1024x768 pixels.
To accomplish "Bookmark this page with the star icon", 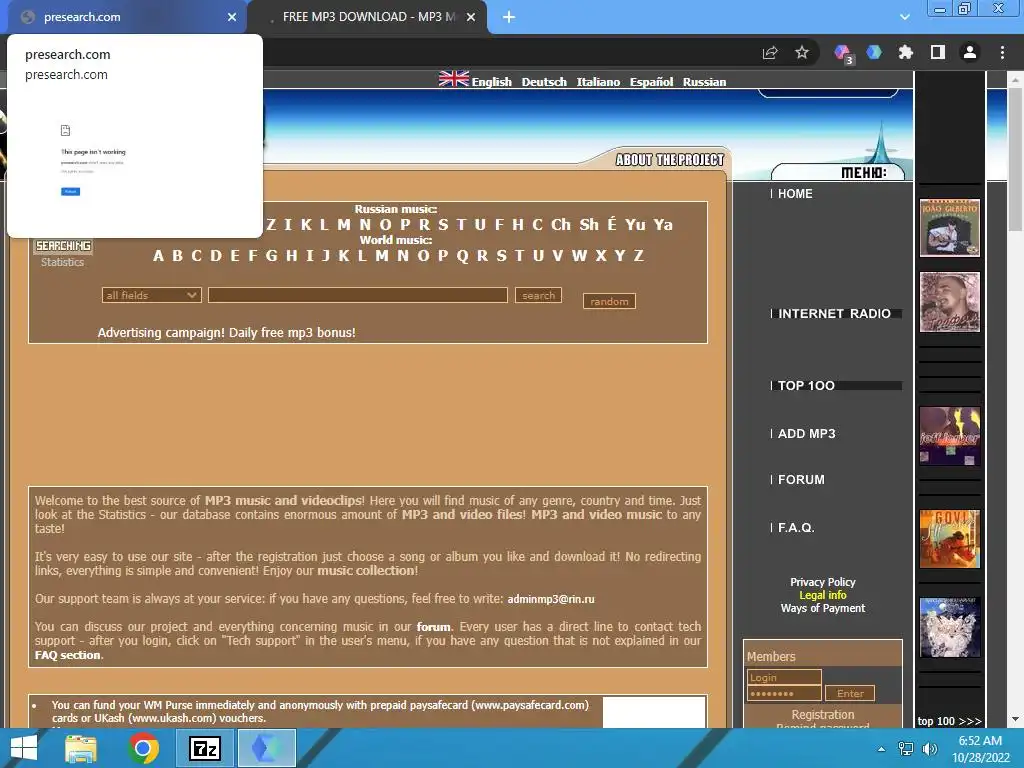I will pyautogui.click(x=802, y=53).
